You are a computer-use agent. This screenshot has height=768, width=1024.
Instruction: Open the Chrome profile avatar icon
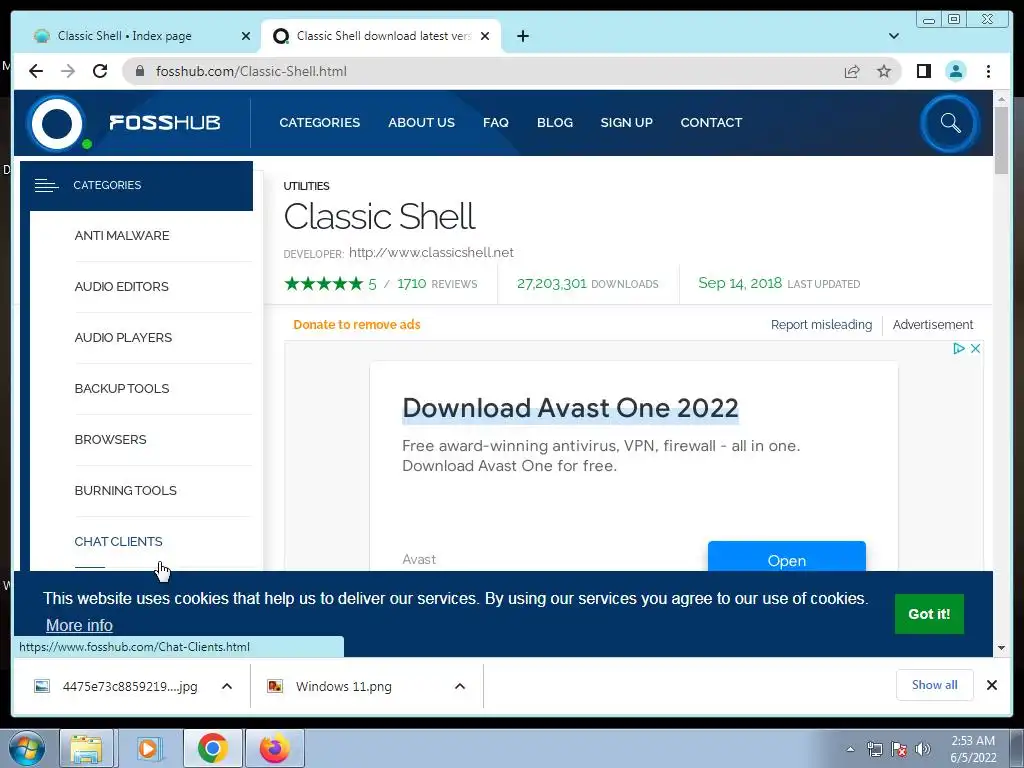(955, 71)
